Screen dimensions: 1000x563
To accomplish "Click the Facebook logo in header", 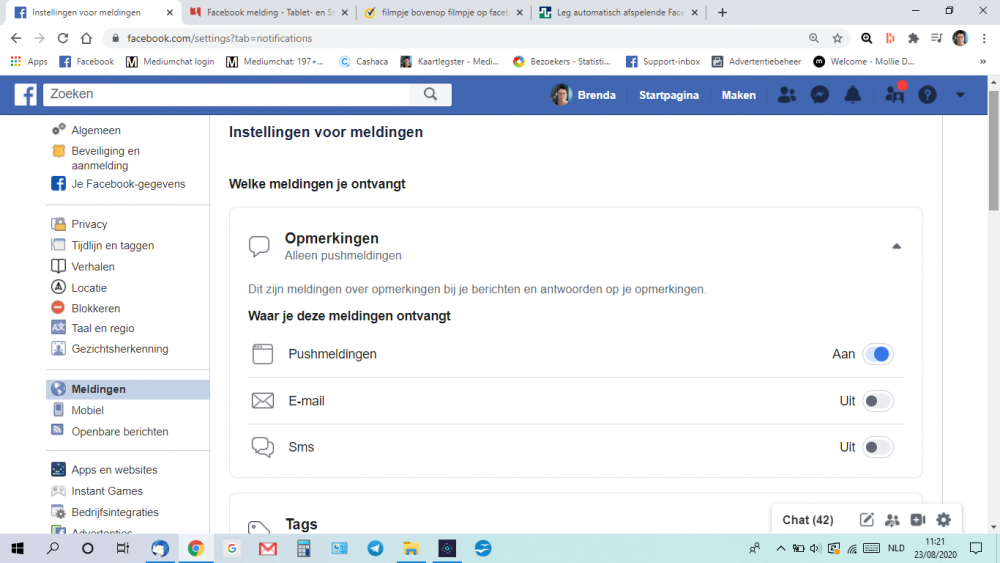I will [x=26, y=94].
